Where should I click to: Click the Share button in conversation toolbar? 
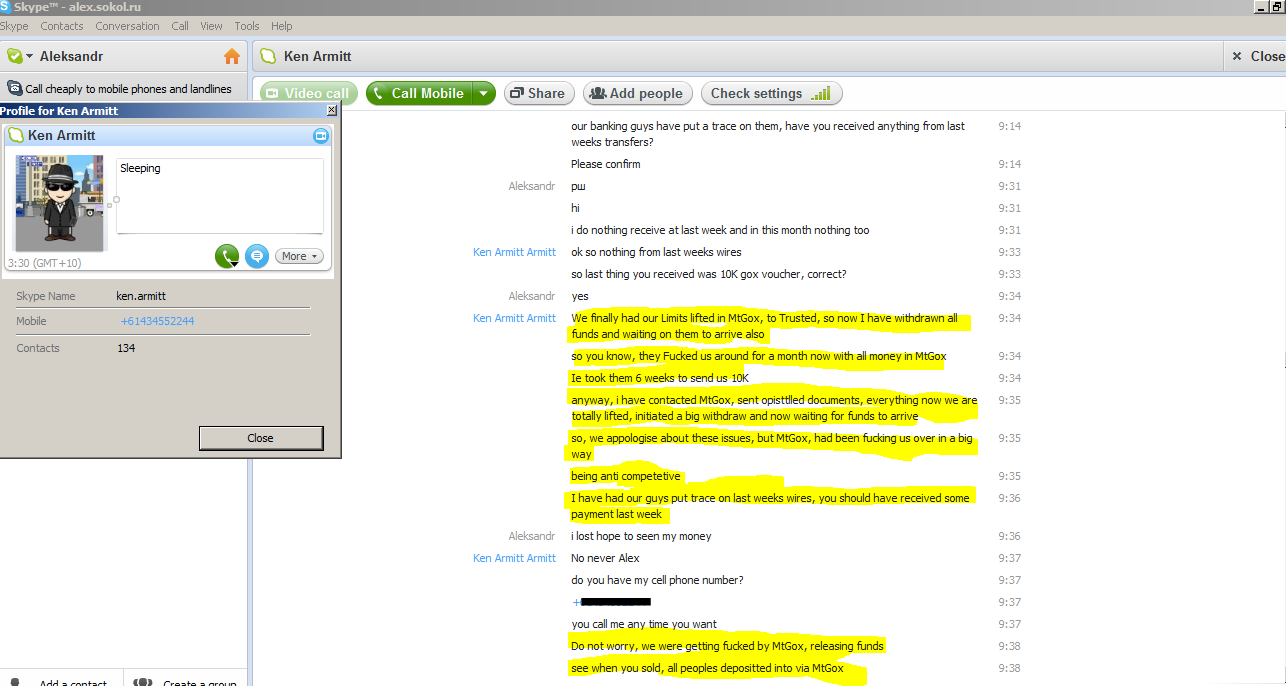pos(538,93)
